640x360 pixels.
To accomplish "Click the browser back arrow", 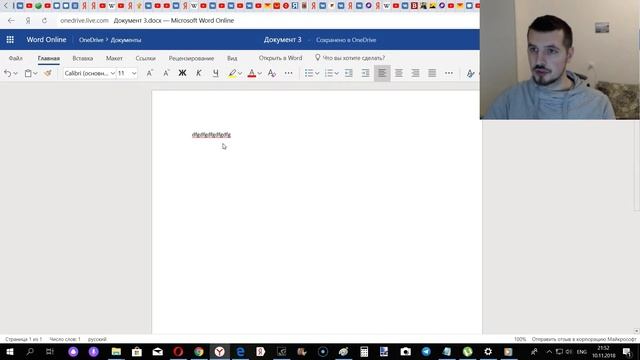I will pos(11,20).
